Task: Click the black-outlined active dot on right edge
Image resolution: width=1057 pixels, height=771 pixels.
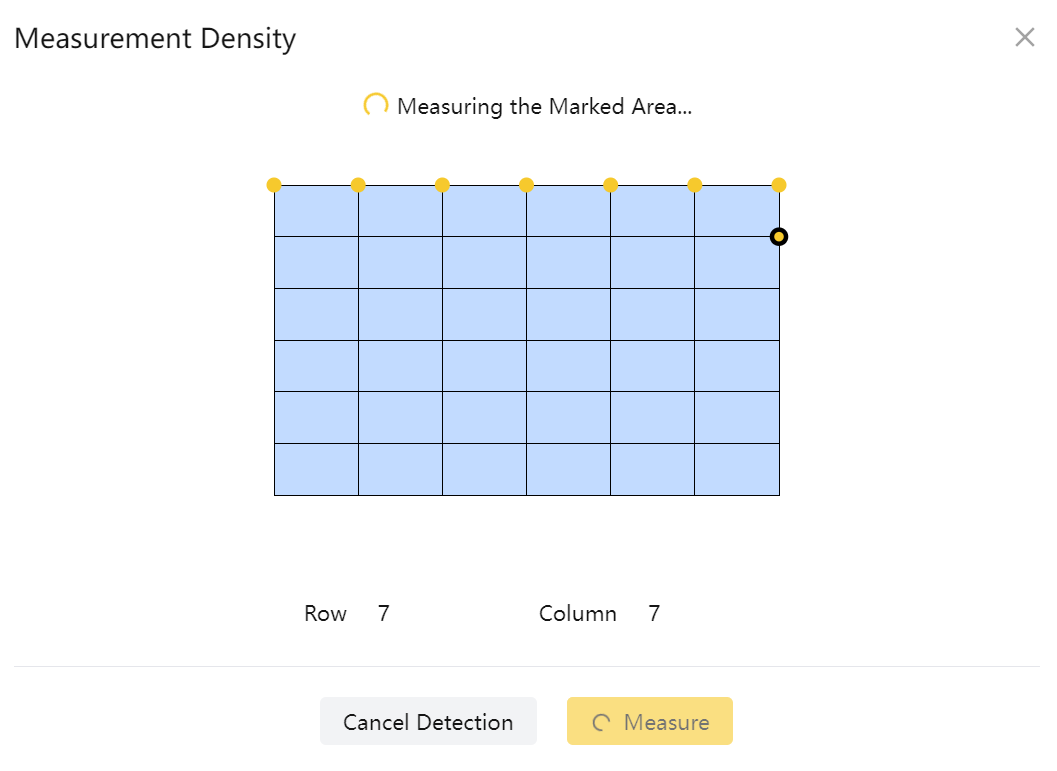Action: click(x=779, y=237)
